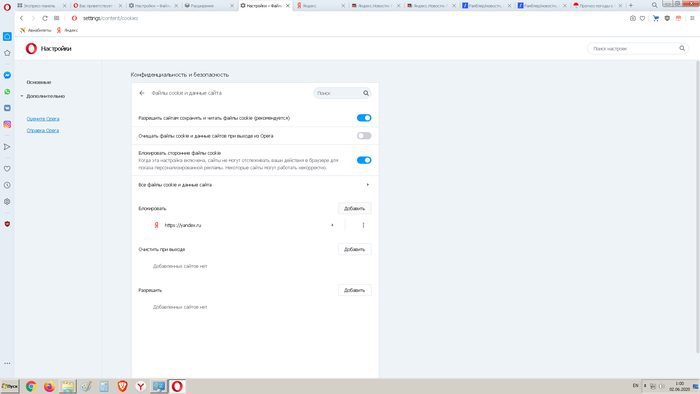
Task: Launch Yandex Browser from the taskbar
Action: click(x=141, y=386)
